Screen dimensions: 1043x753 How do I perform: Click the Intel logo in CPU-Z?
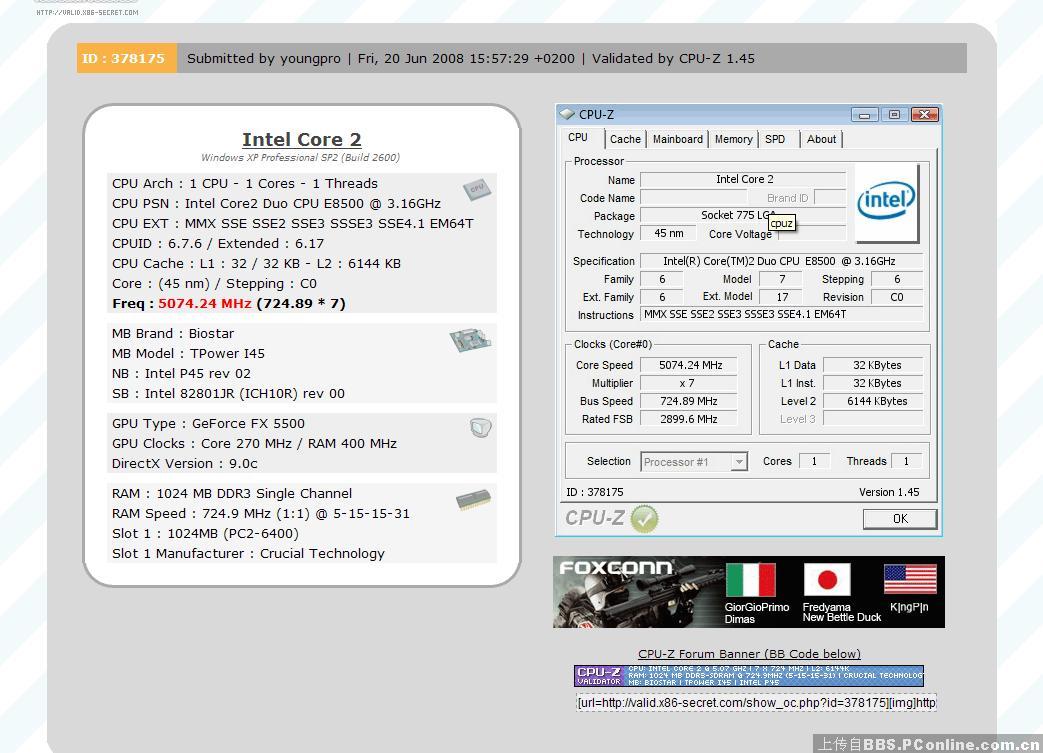(887, 202)
